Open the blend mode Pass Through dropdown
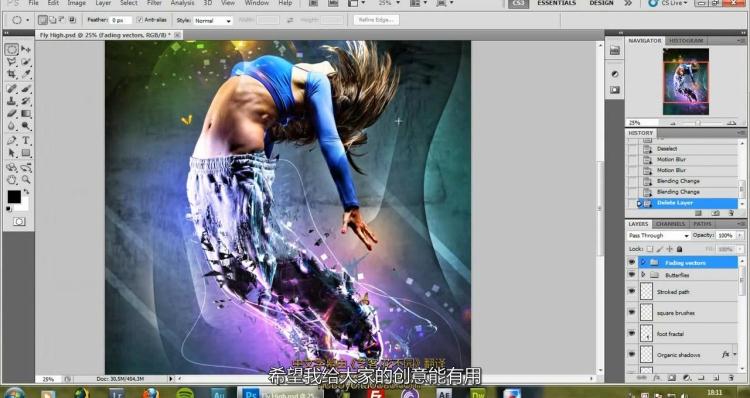This screenshot has width=750, height=398. click(658, 235)
